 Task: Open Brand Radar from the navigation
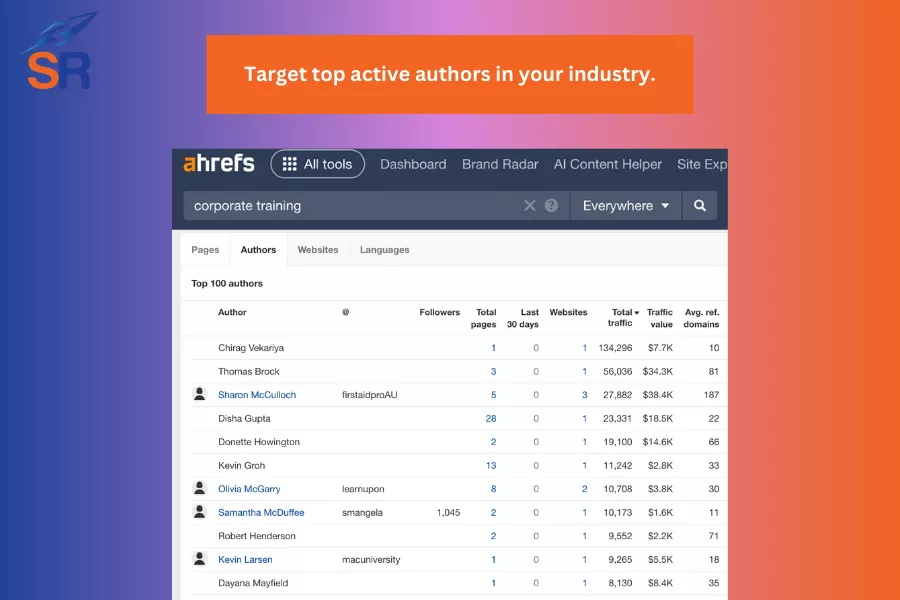[500, 164]
